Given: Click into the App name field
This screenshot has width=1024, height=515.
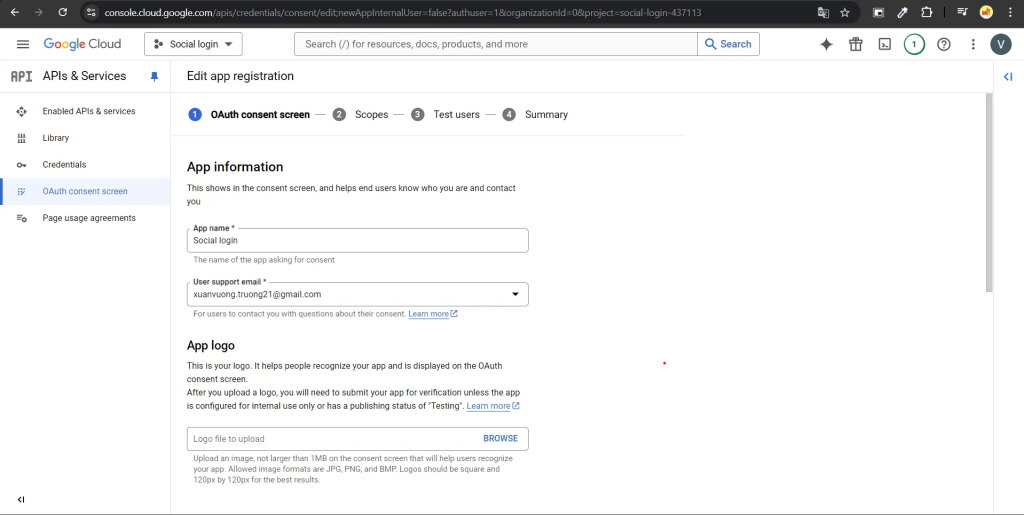Looking at the screenshot, I should [357, 241].
